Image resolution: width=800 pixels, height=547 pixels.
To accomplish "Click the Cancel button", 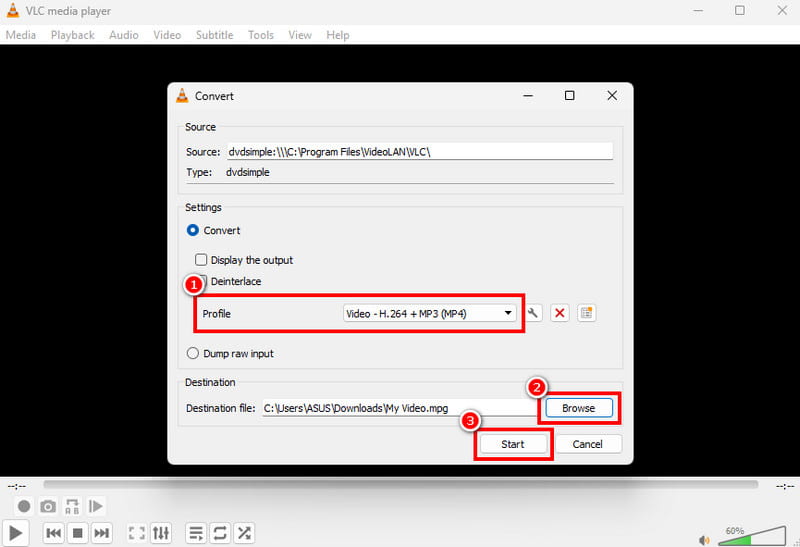I will (x=588, y=444).
